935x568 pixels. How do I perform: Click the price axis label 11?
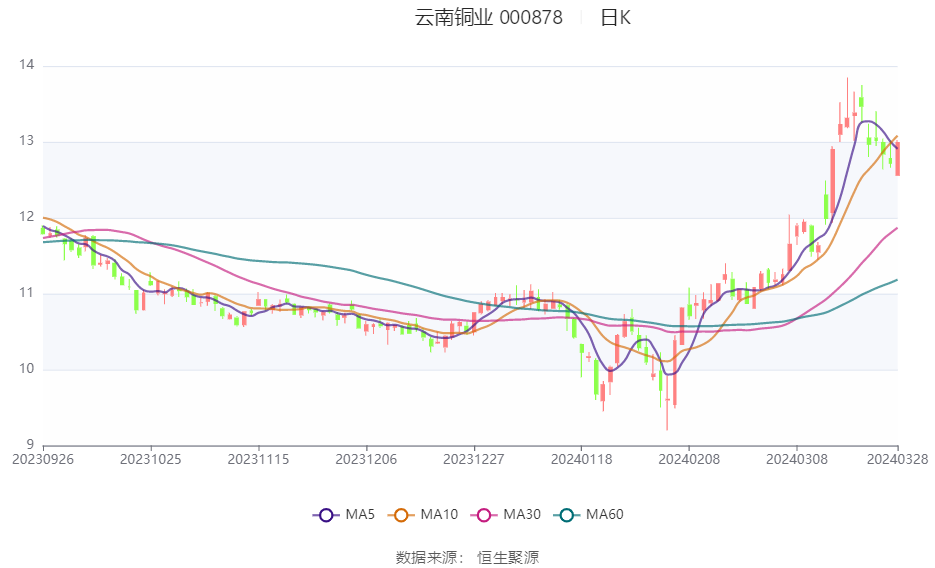coord(26,293)
